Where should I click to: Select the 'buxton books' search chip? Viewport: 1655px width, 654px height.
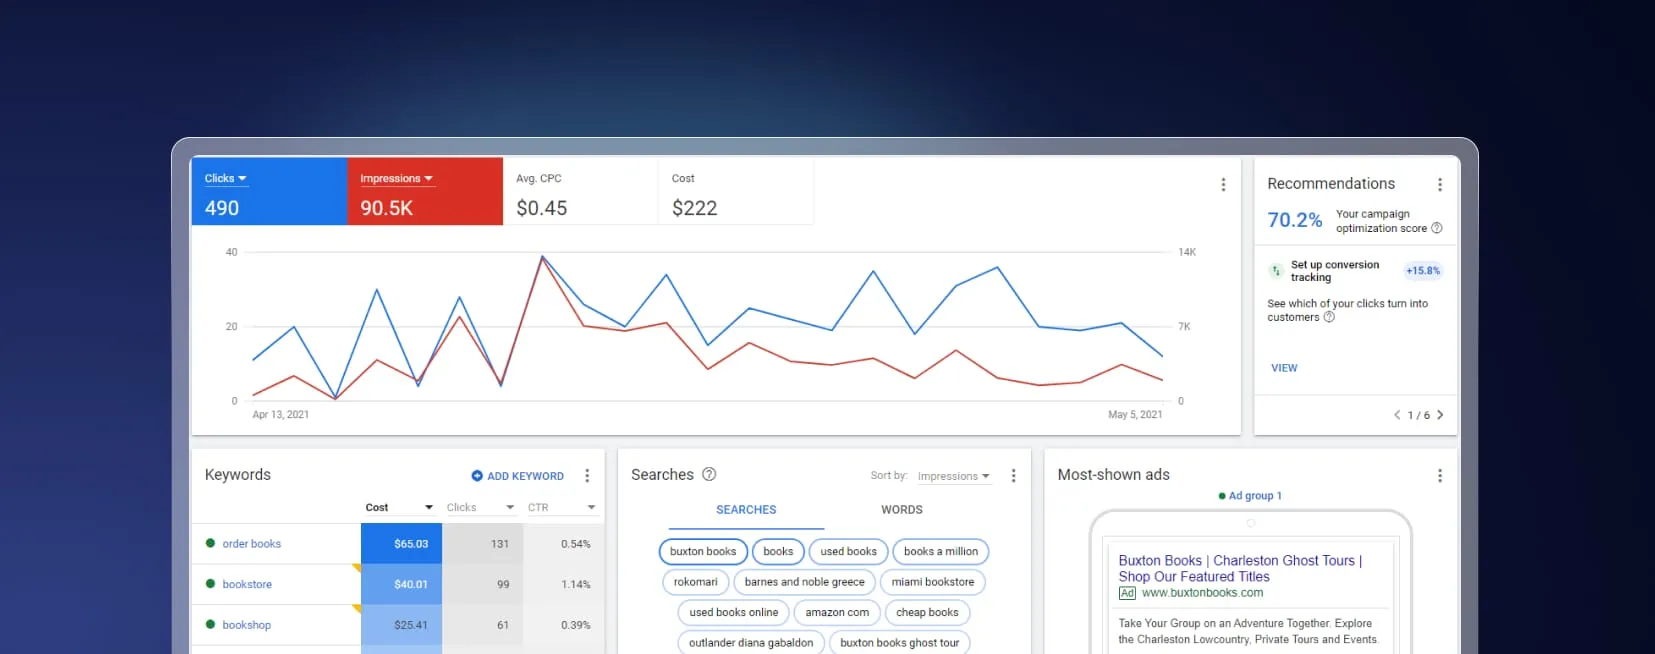tap(703, 552)
